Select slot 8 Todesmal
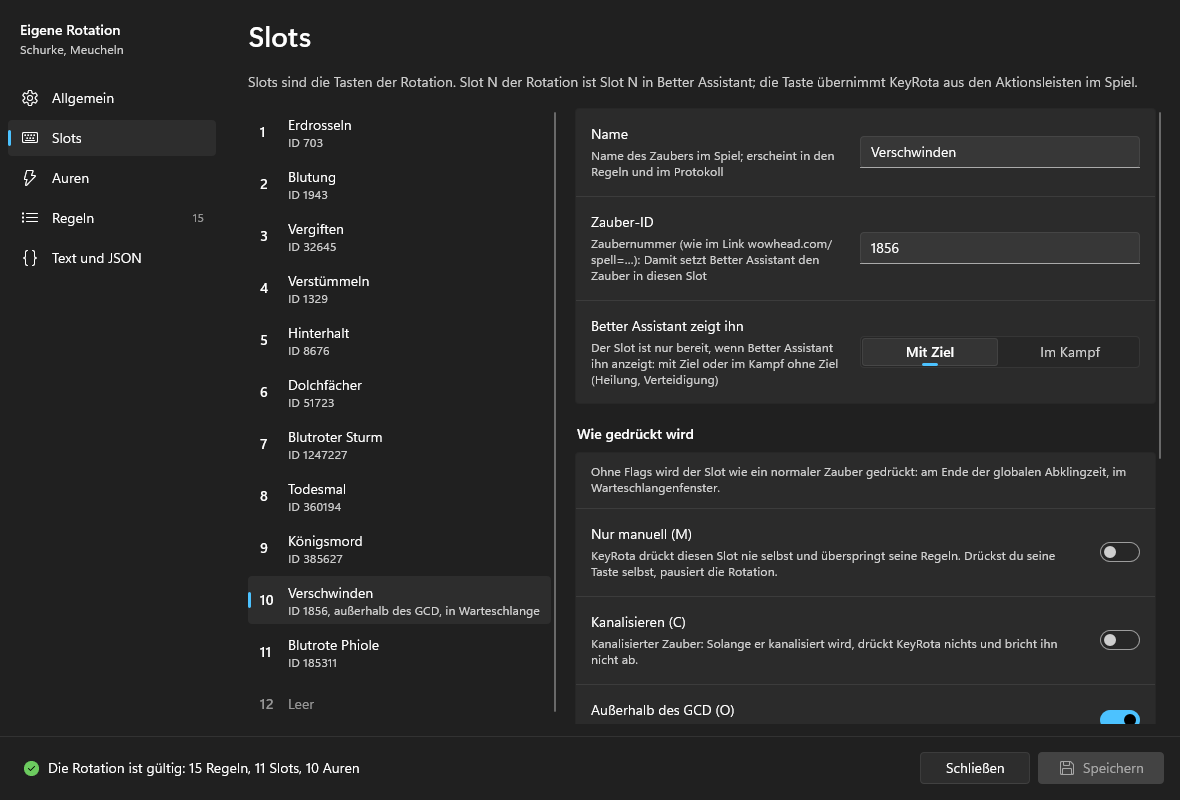The width and height of the screenshot is (1180, 800). pyautogui.click(x=399, y=497)
